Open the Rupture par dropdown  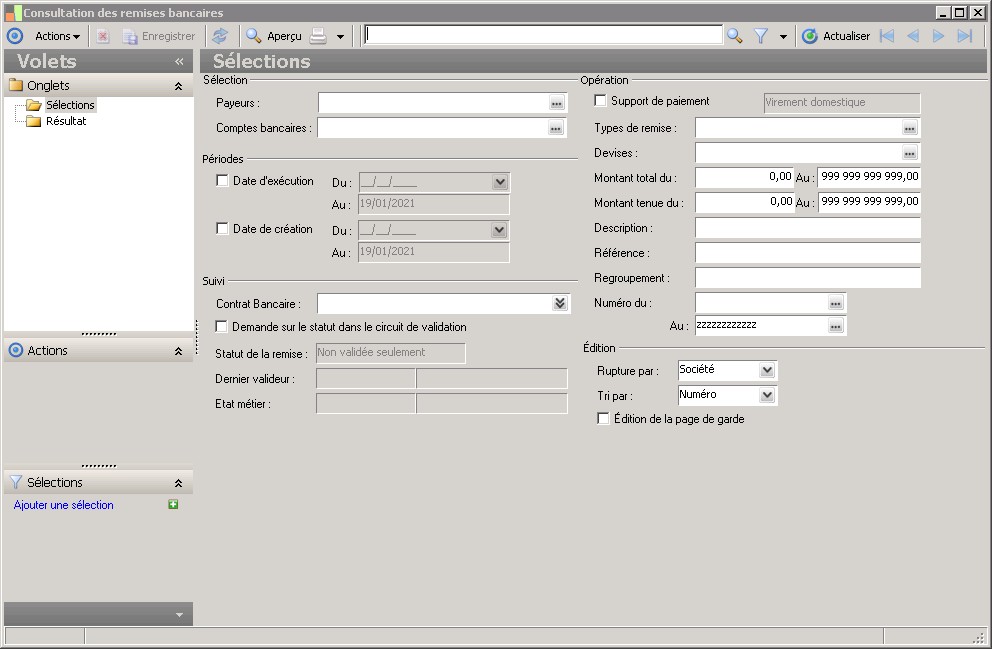pos(767,371)
